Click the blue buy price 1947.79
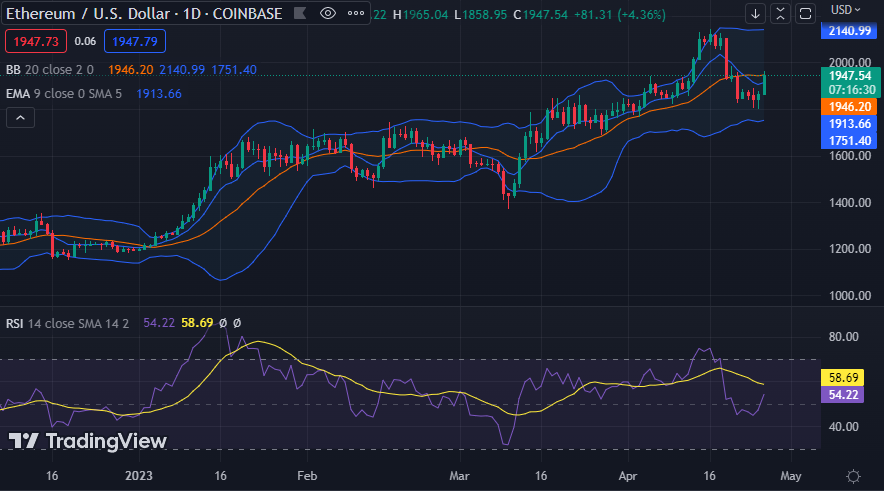884x491 pixels. [x=135, y=41]
